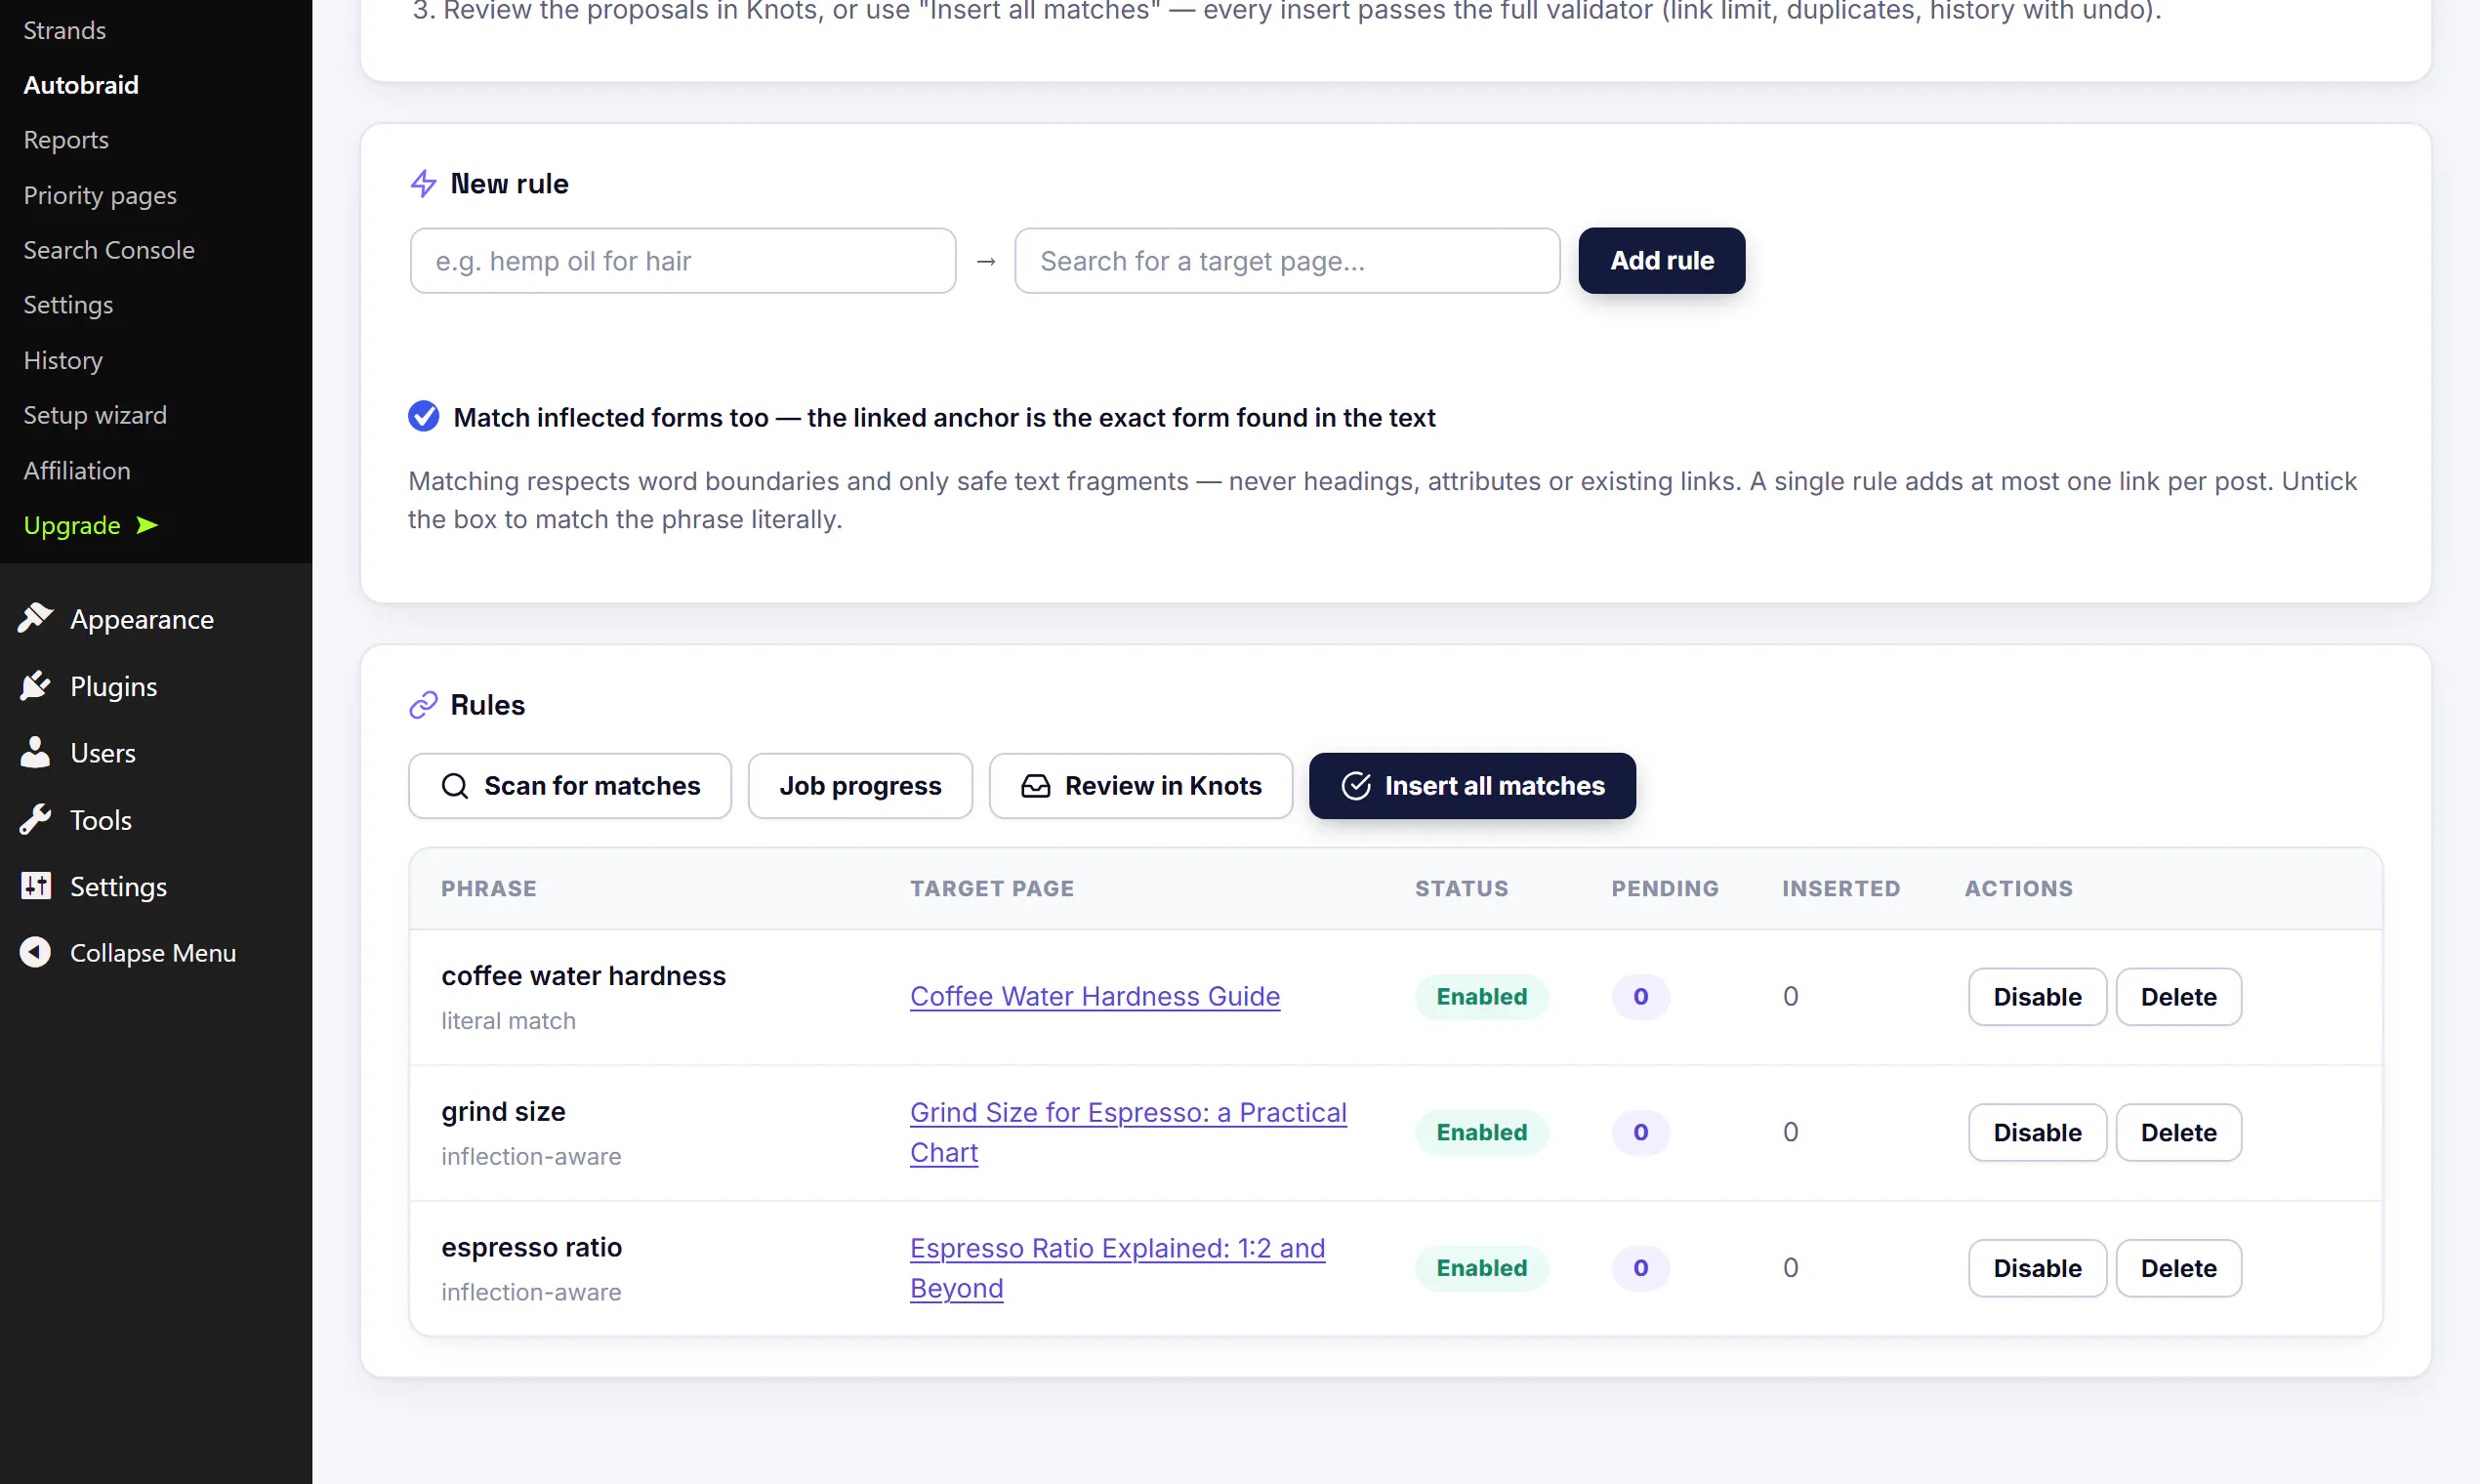Launch the Setup wizard
The width and height of the screenshot is (2480, 1484).
coord(95,415)
